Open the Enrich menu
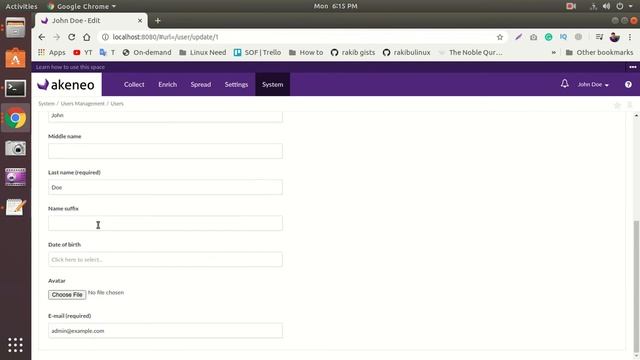The width and height of the screenshot is (640, 360). [167, 84]
